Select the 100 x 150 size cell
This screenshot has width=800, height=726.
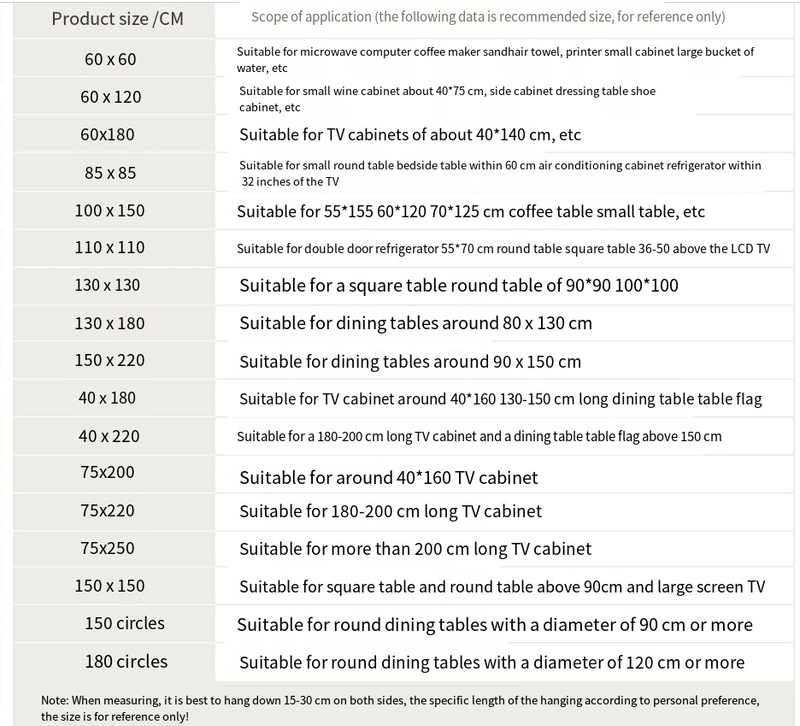pyautogui.click(x=110, y=211)
